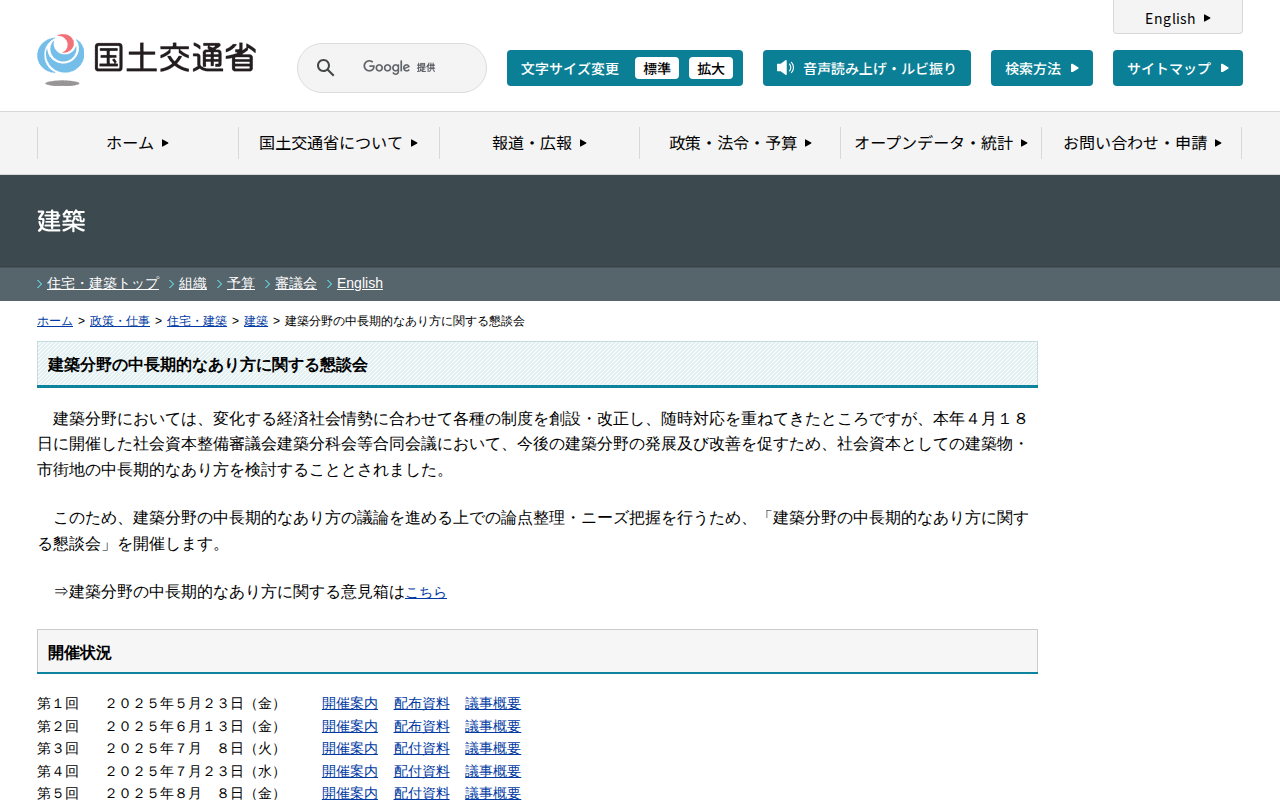The width and height of the screenshot is (1280, 800).
Task: Open the 検索方法 page
Action: [1041, 68]
